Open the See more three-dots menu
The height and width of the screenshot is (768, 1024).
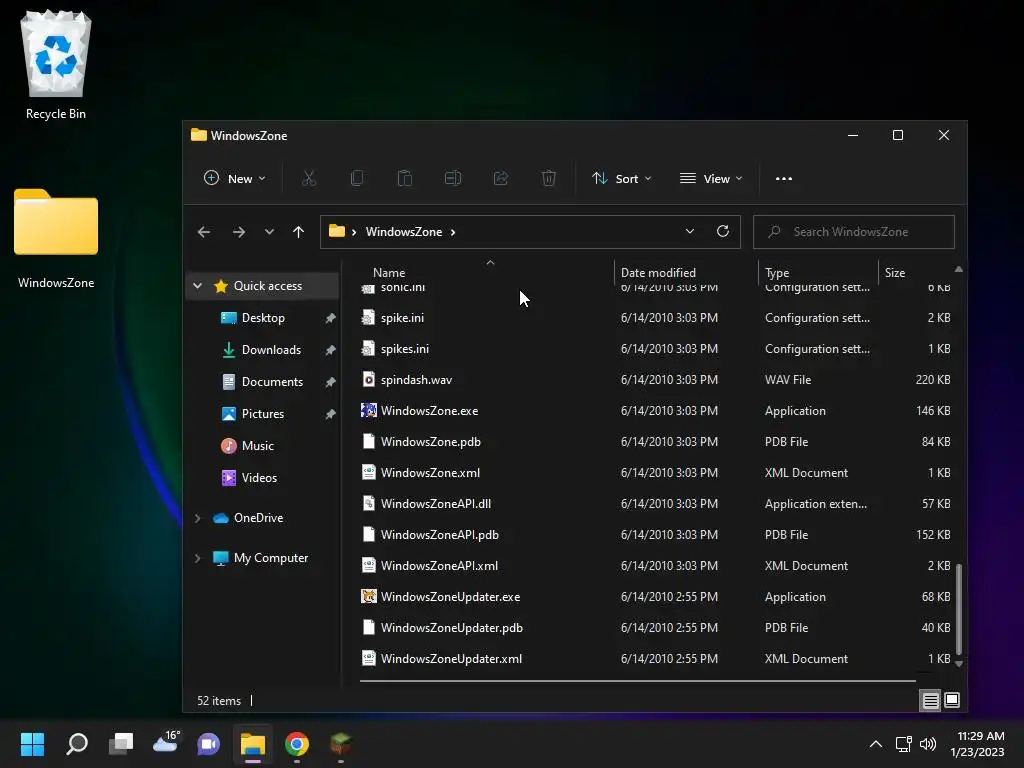(784, 178)
